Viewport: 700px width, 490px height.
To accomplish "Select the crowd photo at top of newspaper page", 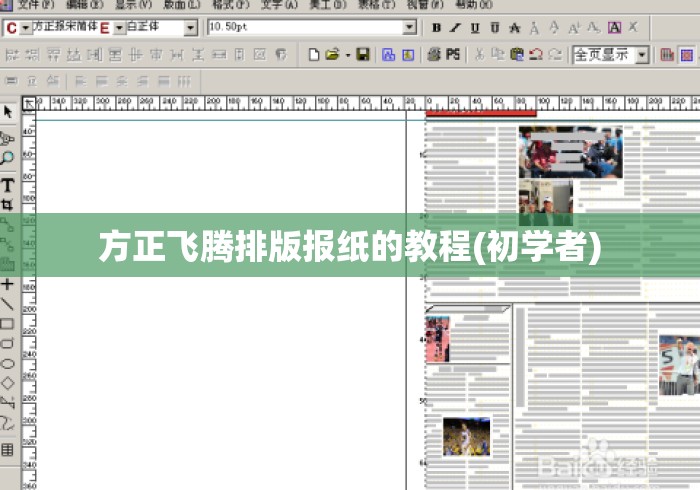I will pyautogui.click(x=570, y=152).
